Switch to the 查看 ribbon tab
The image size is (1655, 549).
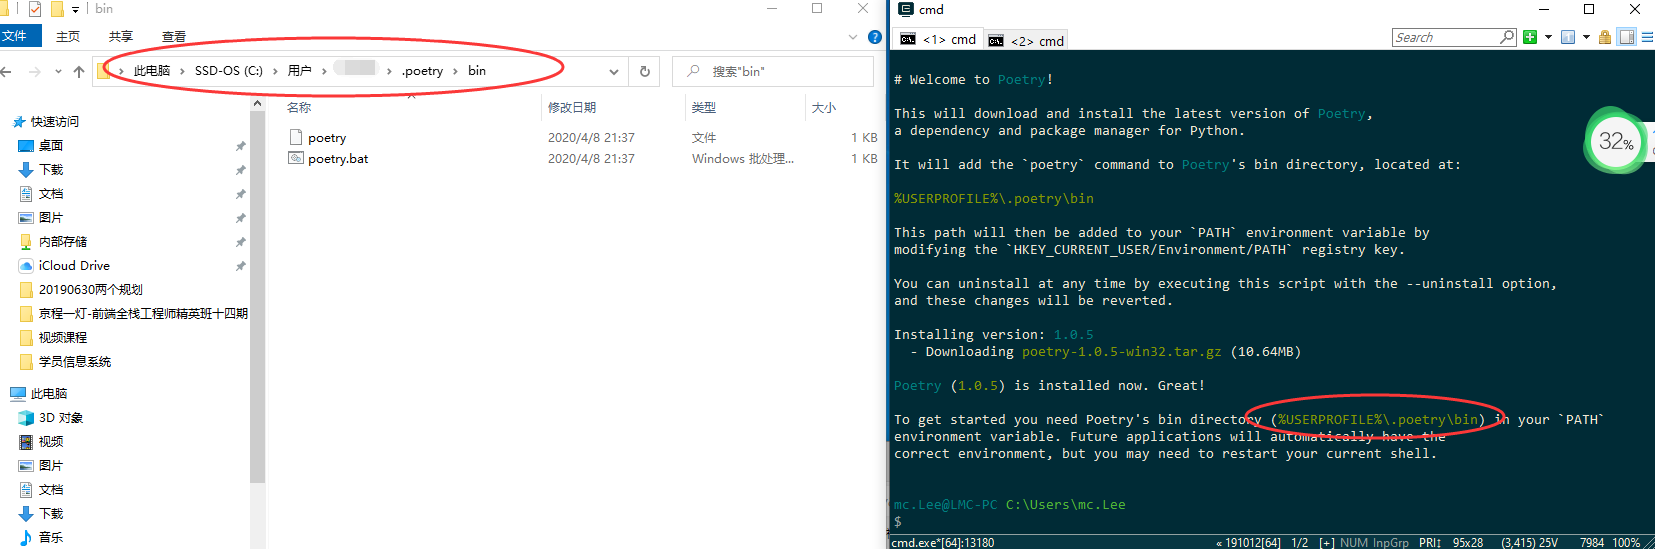(174, 36)
